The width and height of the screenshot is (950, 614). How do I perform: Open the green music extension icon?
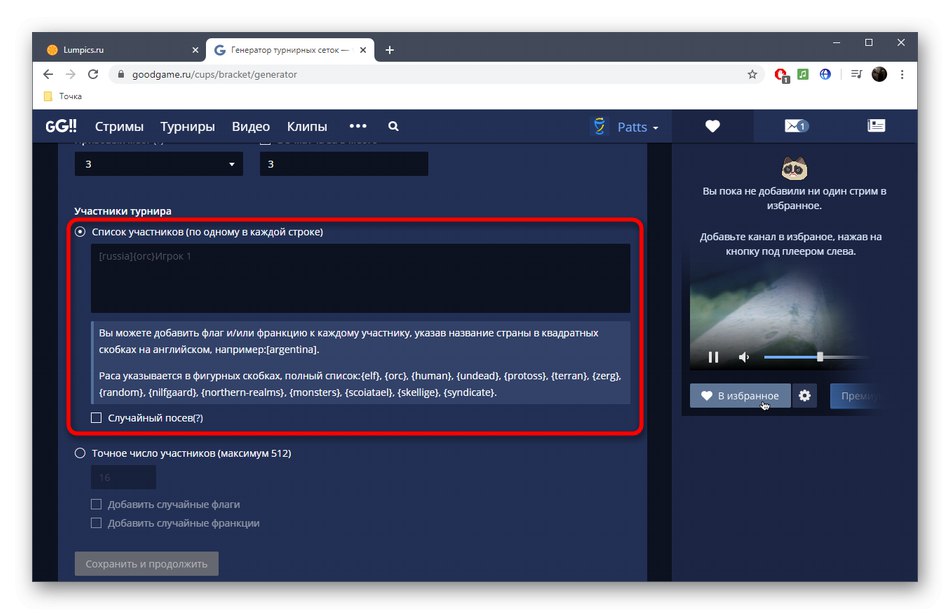click(803, 74)
